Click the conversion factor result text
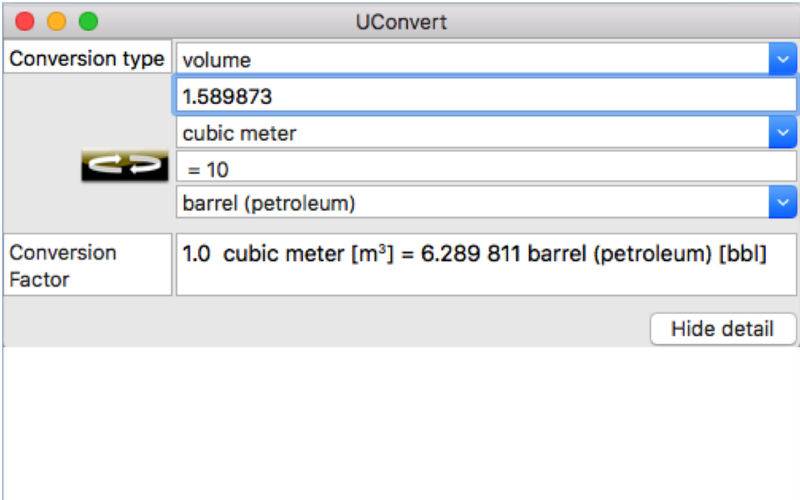Image resolution: width=800 pixels, height=500 pixels. click(x=475, y=254)
